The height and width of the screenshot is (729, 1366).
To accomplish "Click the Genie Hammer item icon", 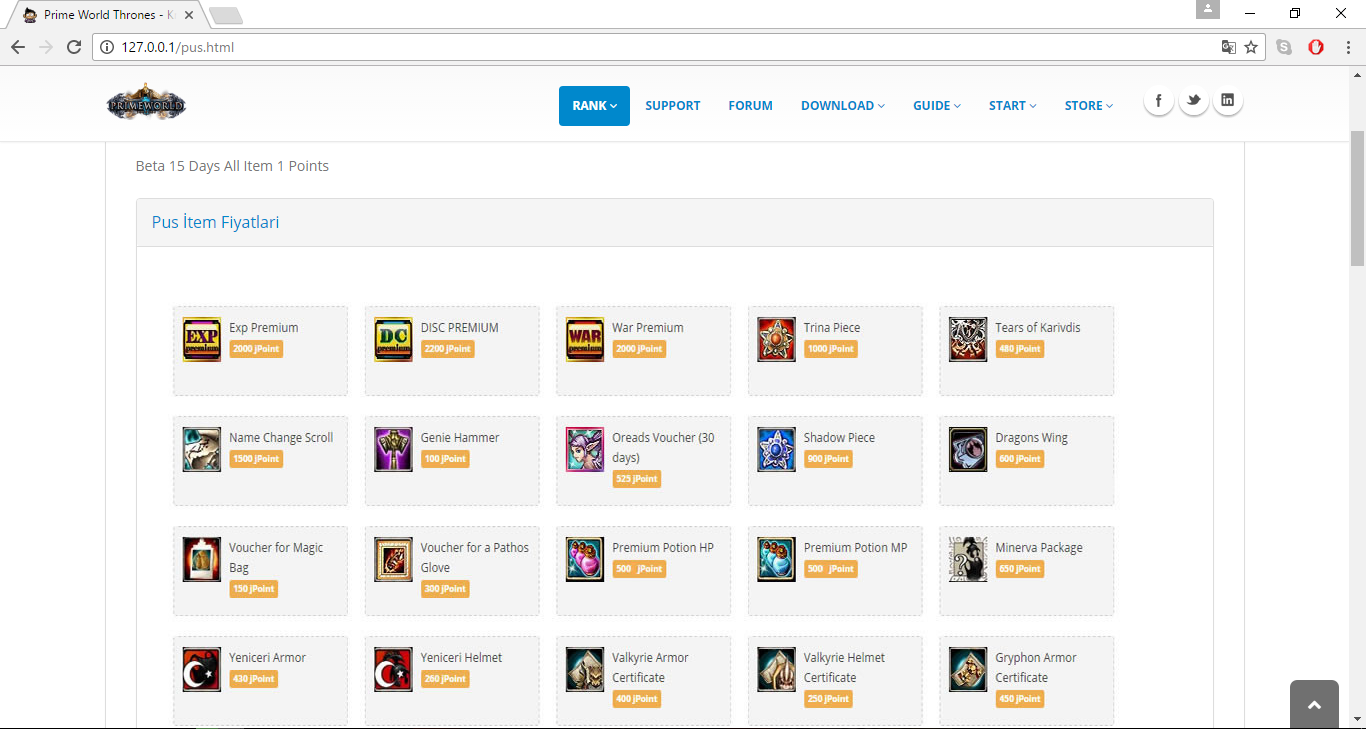I will click(393, 449).
